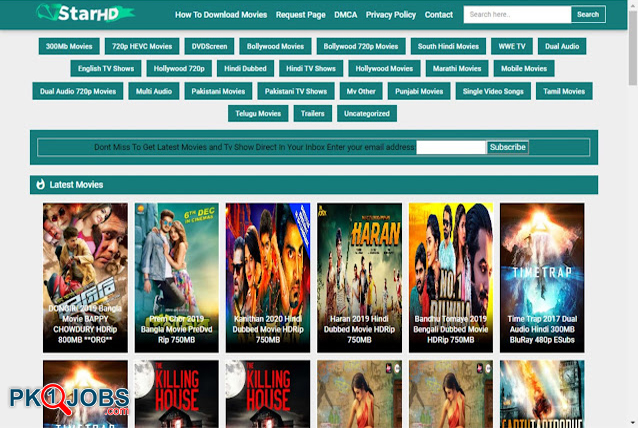Viewport: 638px width, 428px height.
Task: Click the StarHD logo
Action: 85,13
